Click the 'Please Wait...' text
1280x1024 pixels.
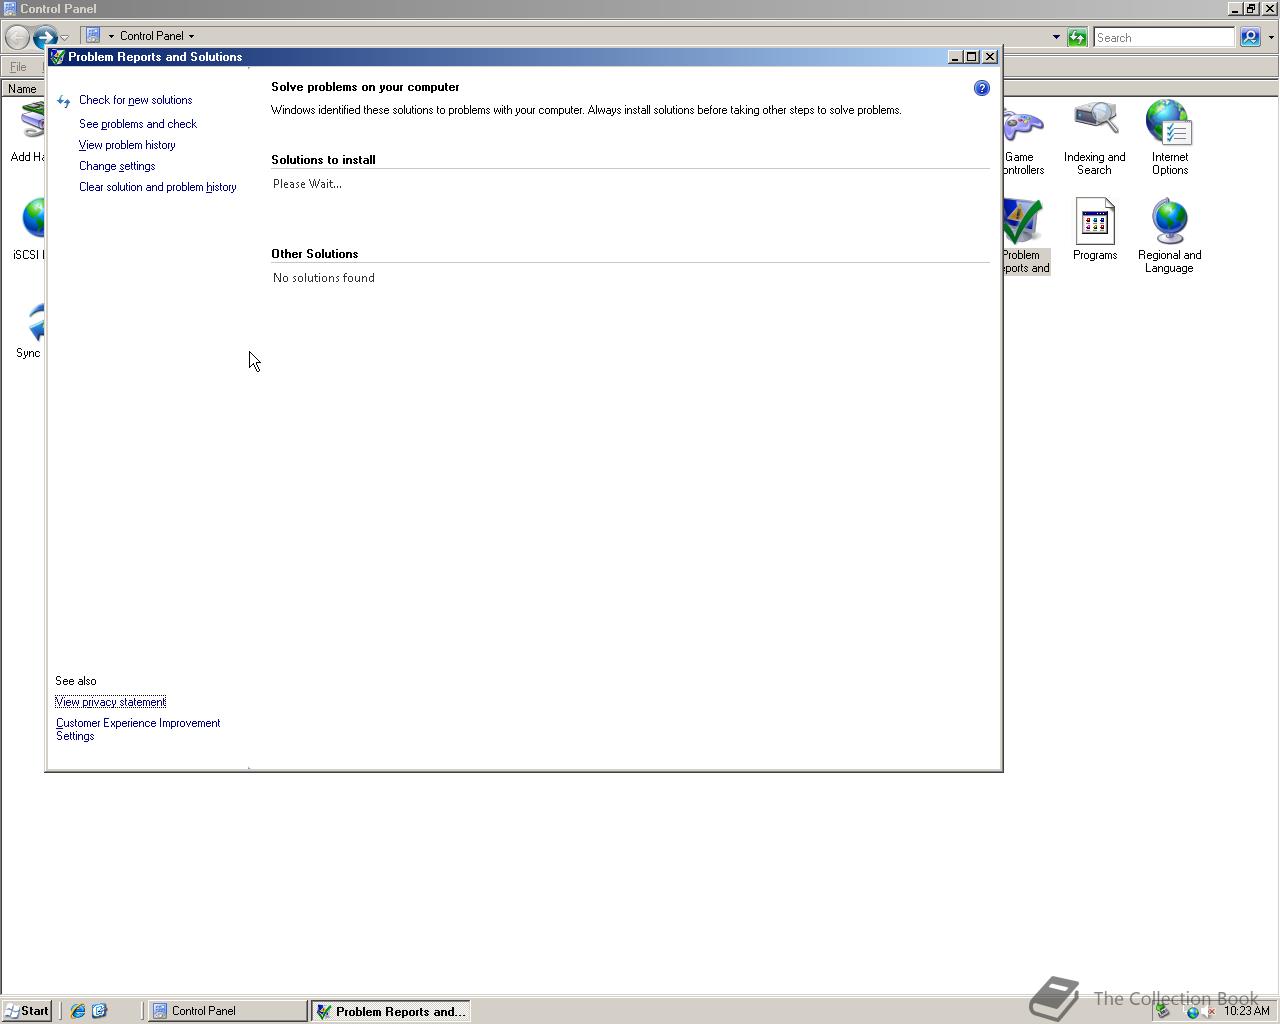(307, 184)
